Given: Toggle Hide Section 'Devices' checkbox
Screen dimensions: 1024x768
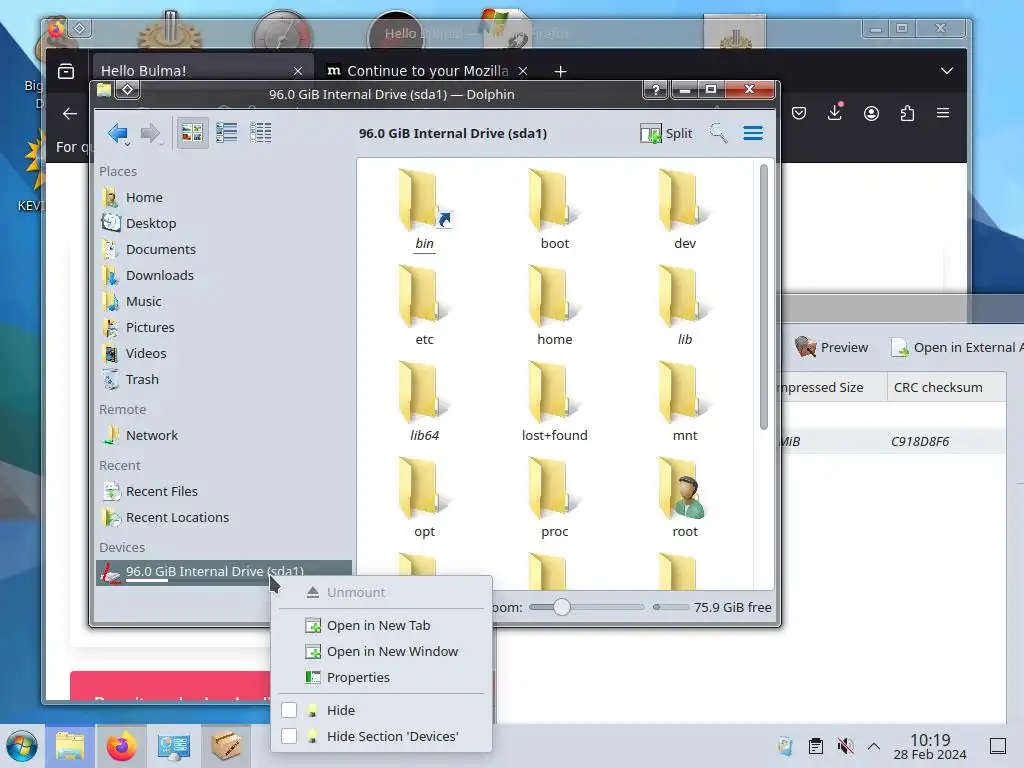Looking at the screenshot, I should (x=289, y=736).
